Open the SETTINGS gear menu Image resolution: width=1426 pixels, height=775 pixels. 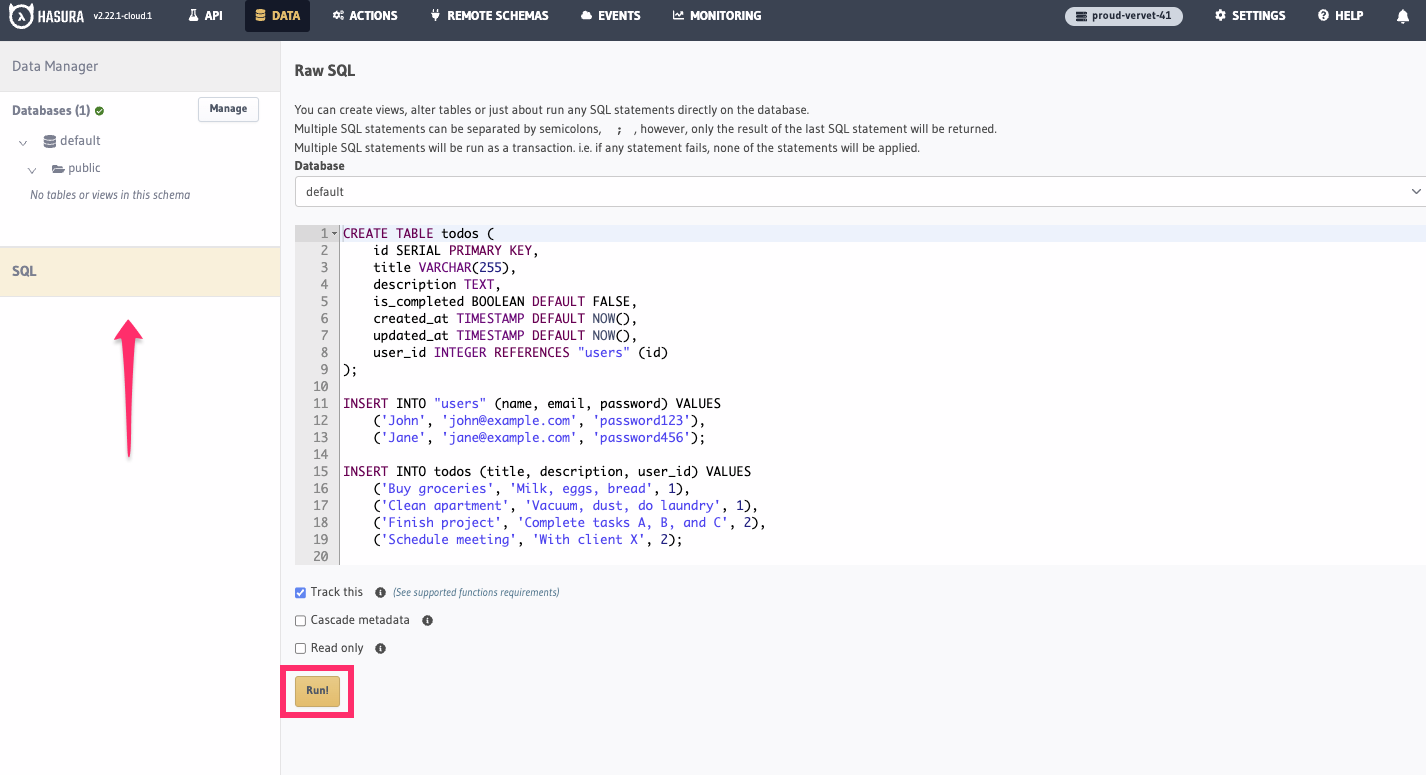(1249, 15)
